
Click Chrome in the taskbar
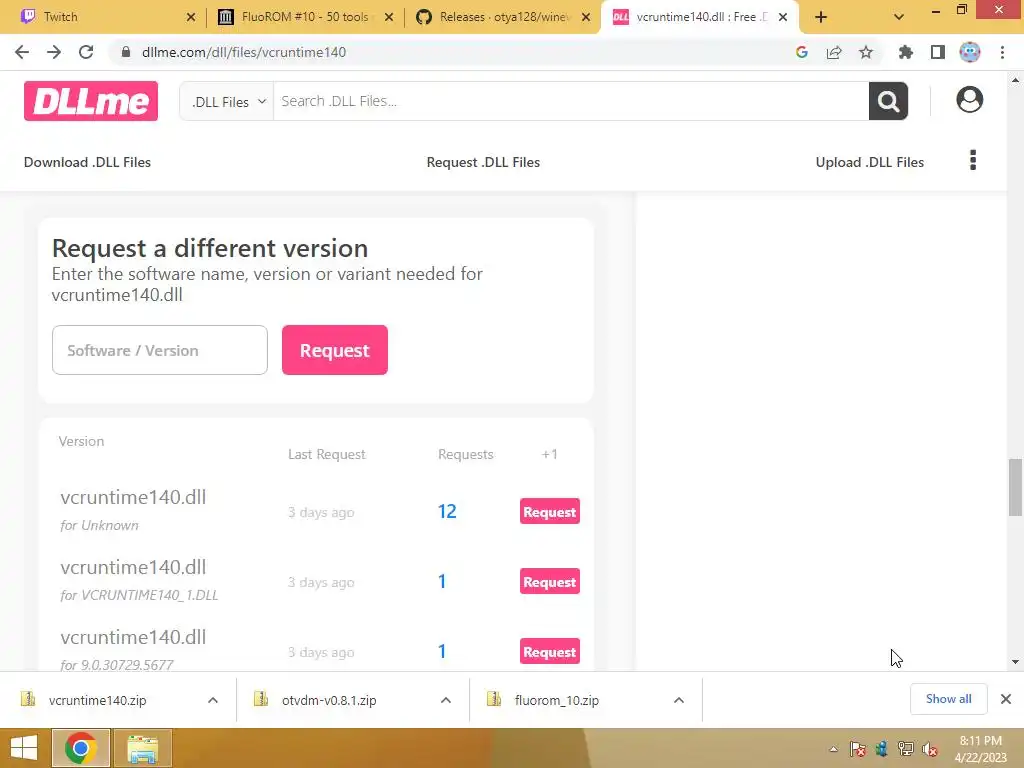click(80, 748)
